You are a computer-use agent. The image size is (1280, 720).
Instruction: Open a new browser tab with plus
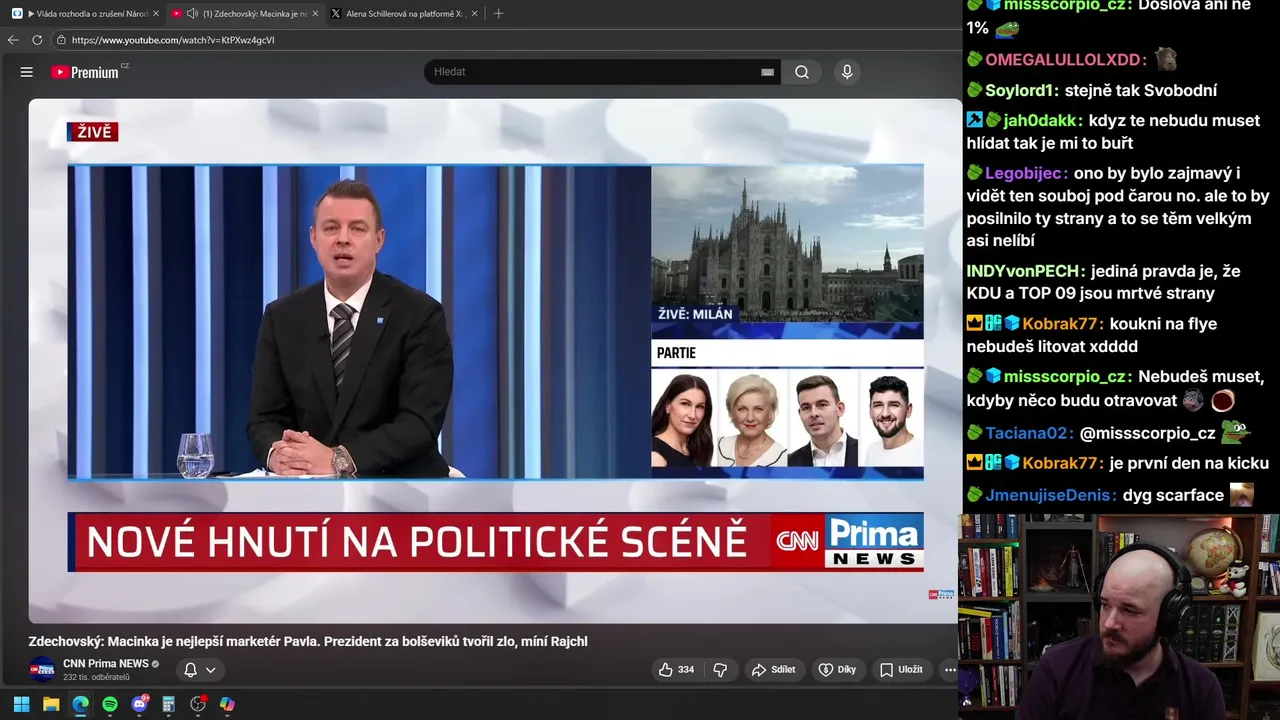(x=498, y=13)
